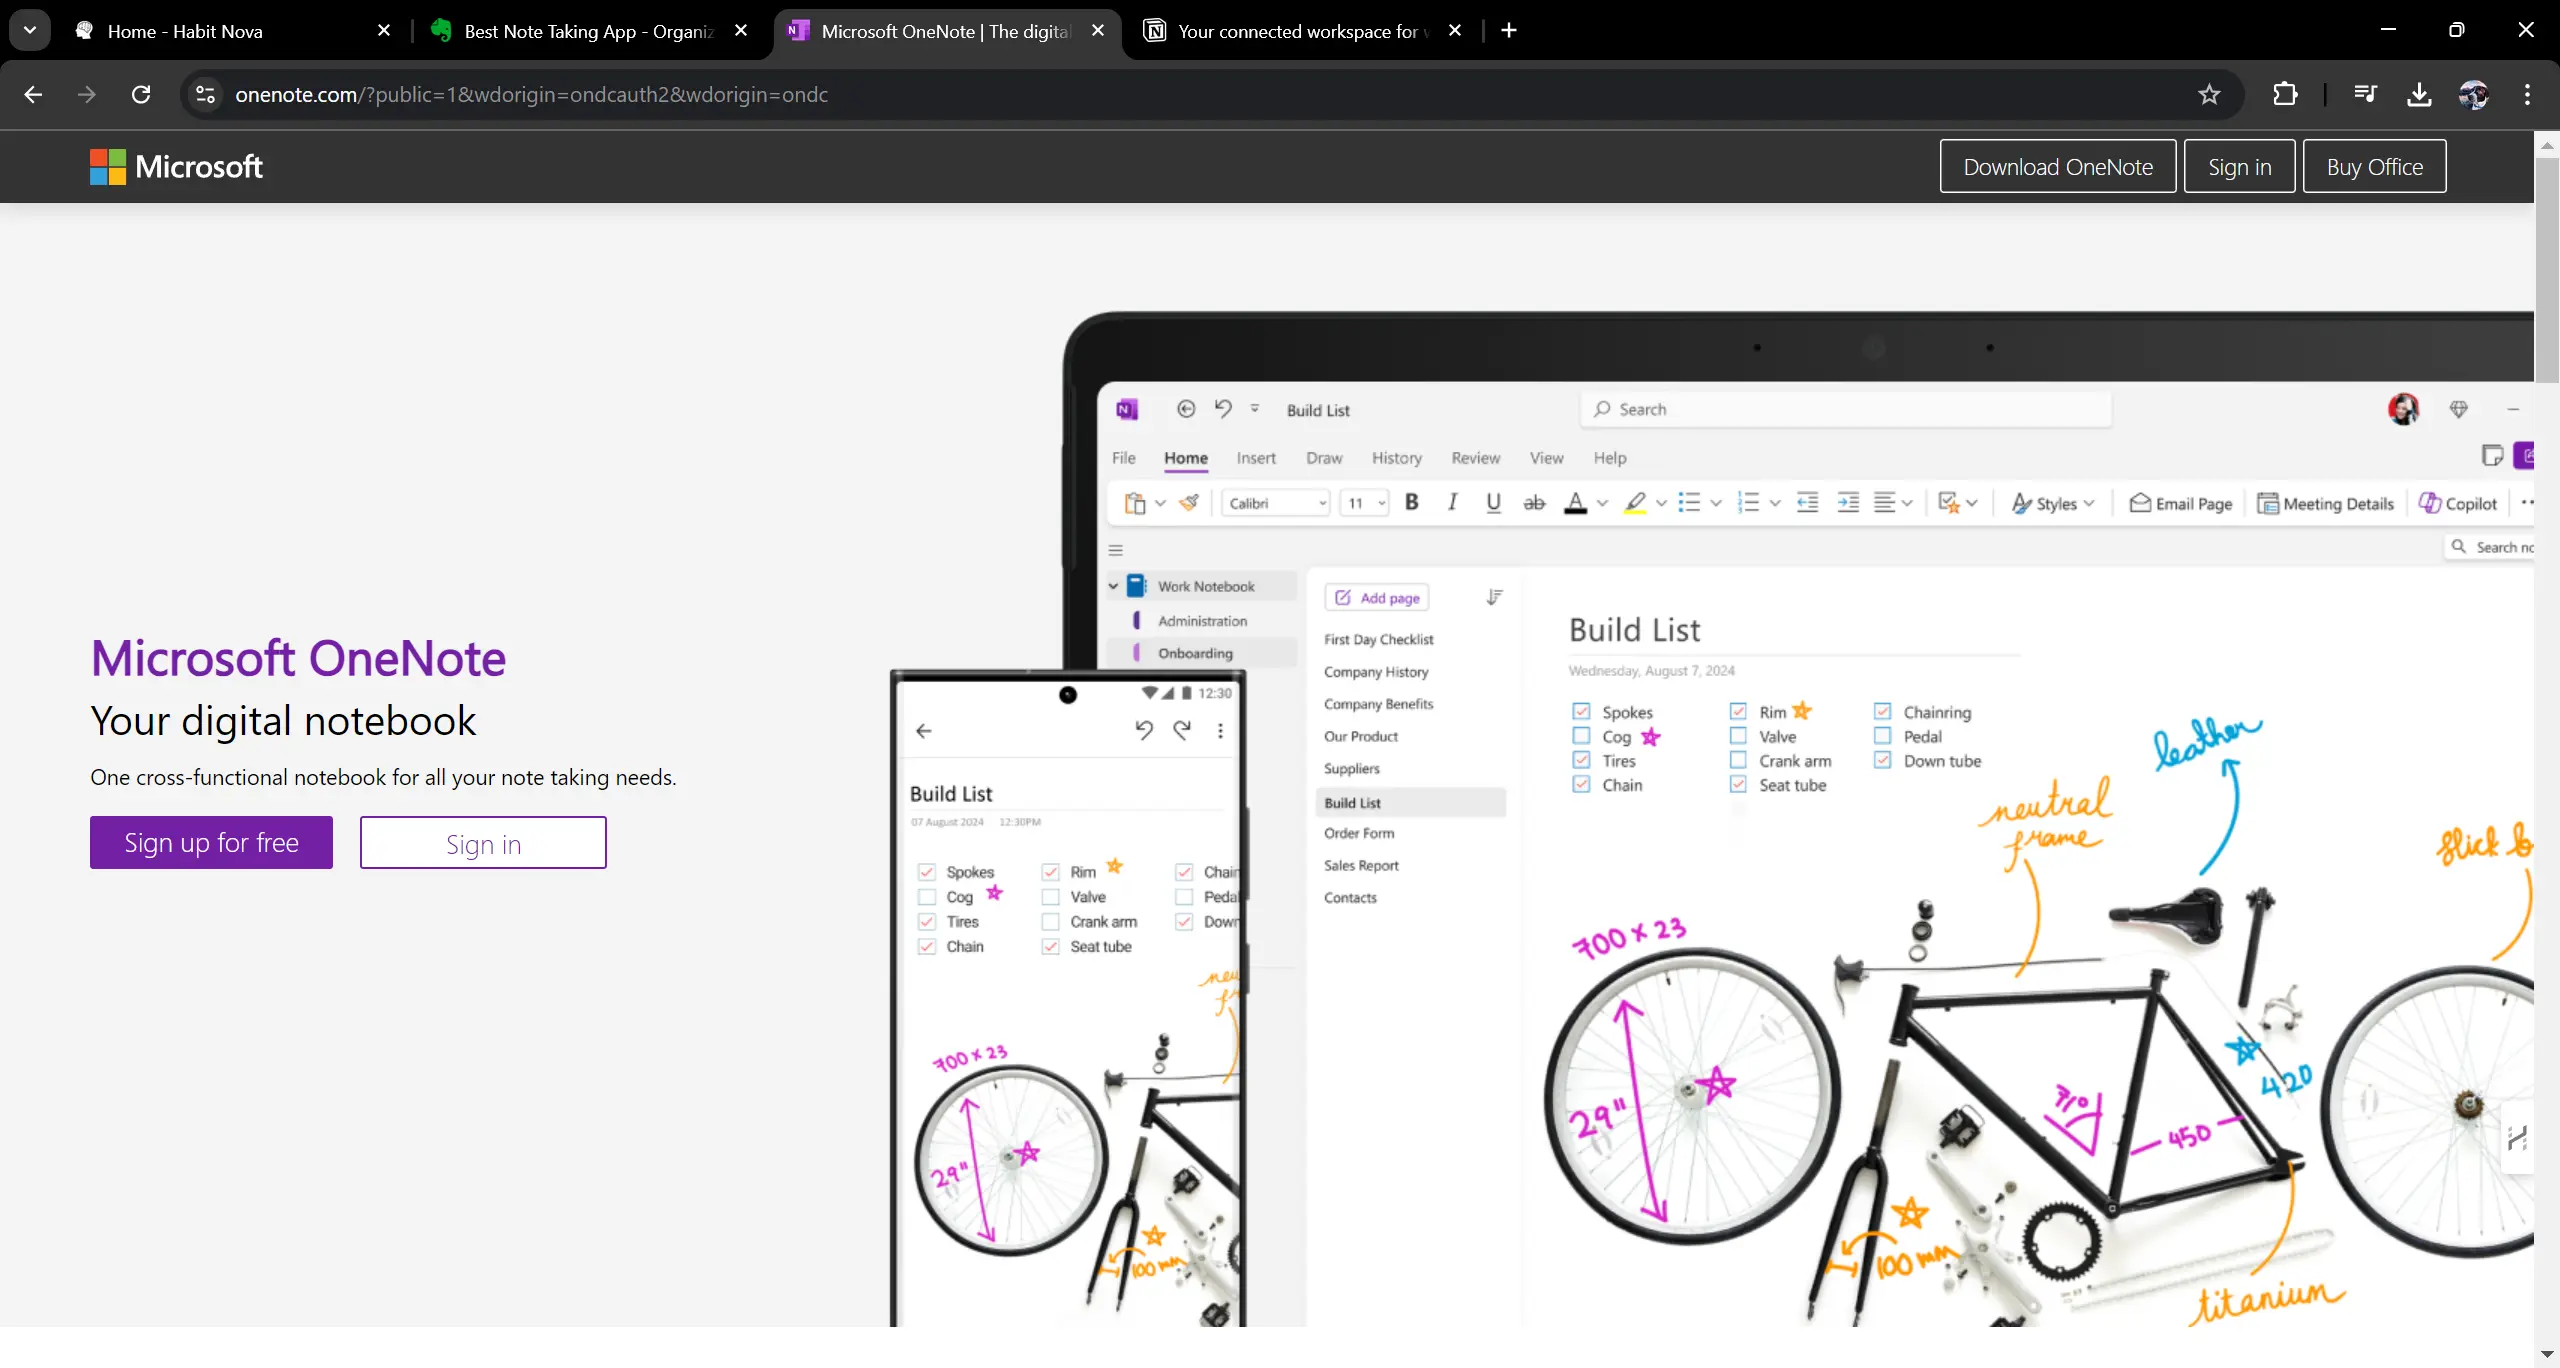Image resolution: width=2560 pixels, height=1368 pixels.
Task: Open the Calibri font dropdown
Action: pos(1276,503)
